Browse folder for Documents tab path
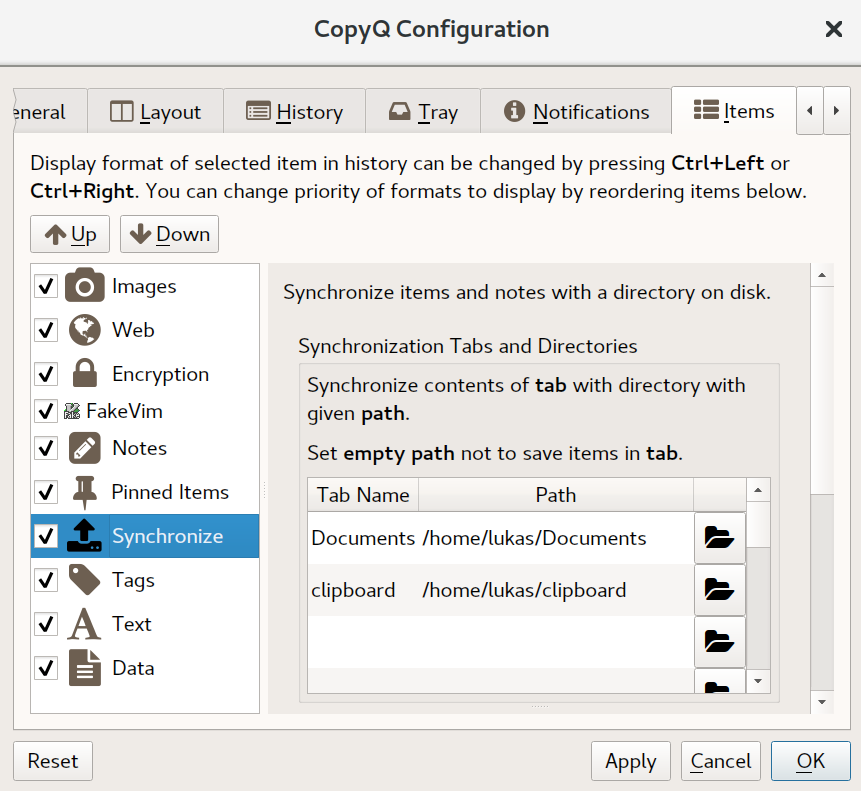The image size is (861, 791). pos(719,538)
